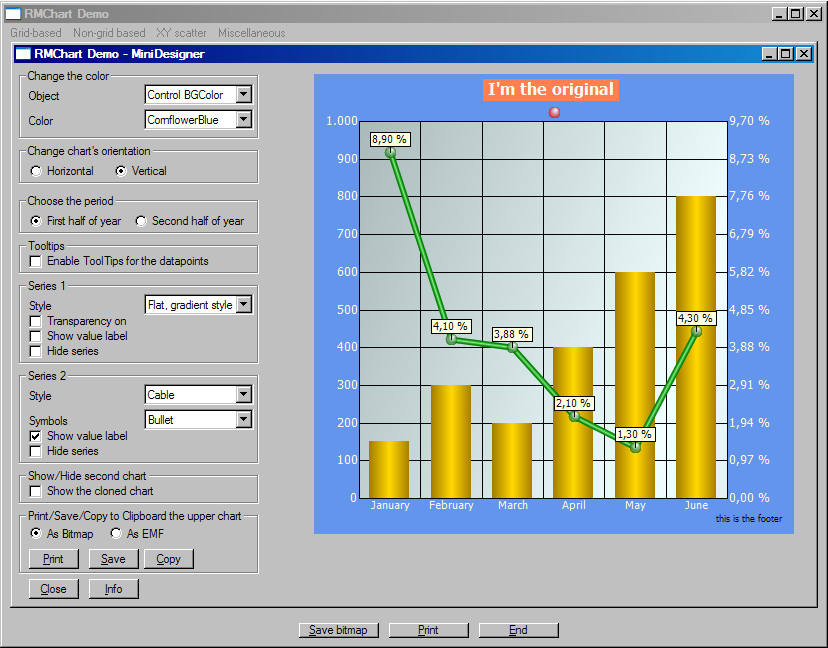Click the 3,88 % data label on line

pyautogui.click(x=512, y=334)
